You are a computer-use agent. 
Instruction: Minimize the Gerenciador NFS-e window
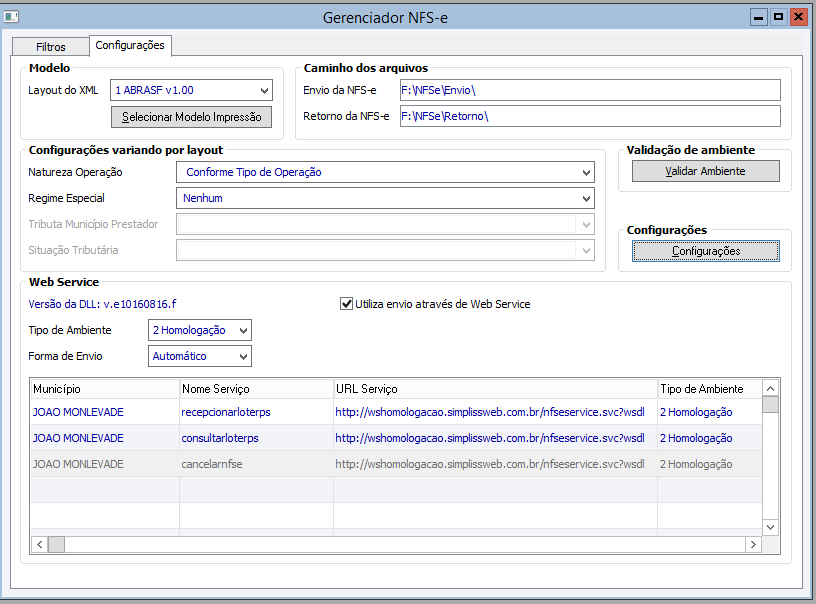(759, 16)
